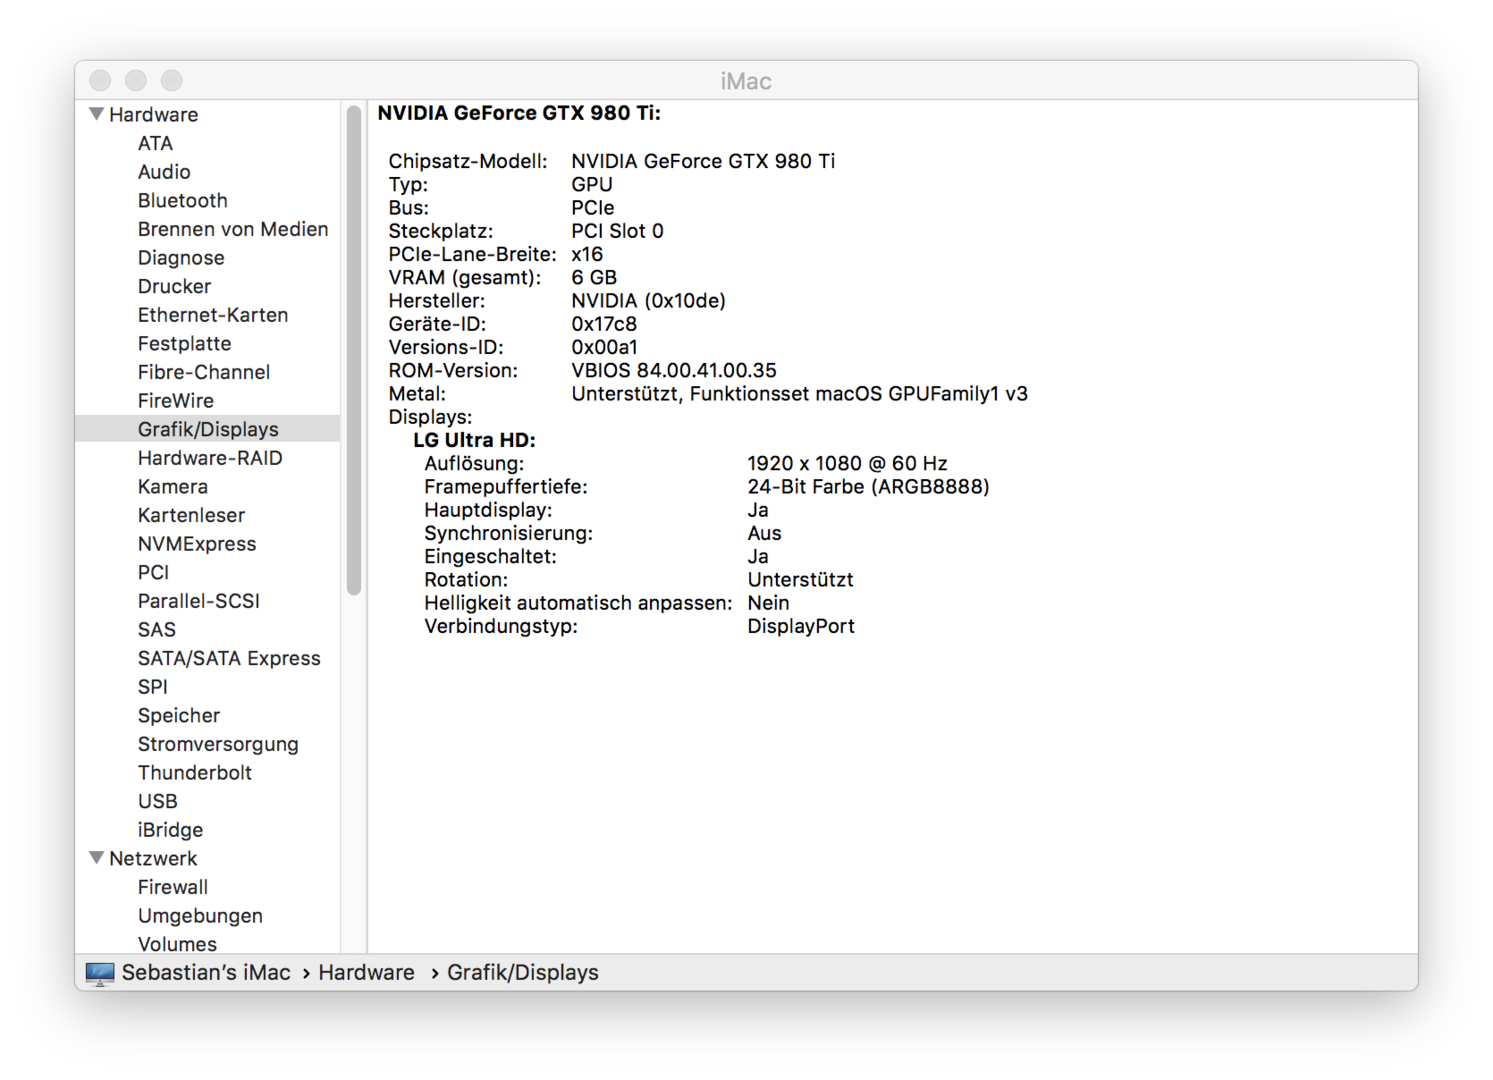The height and width of the screenshot is (1080, 1493).
Task: Click Hardware in the path bar
Action: tap(366, 973)
